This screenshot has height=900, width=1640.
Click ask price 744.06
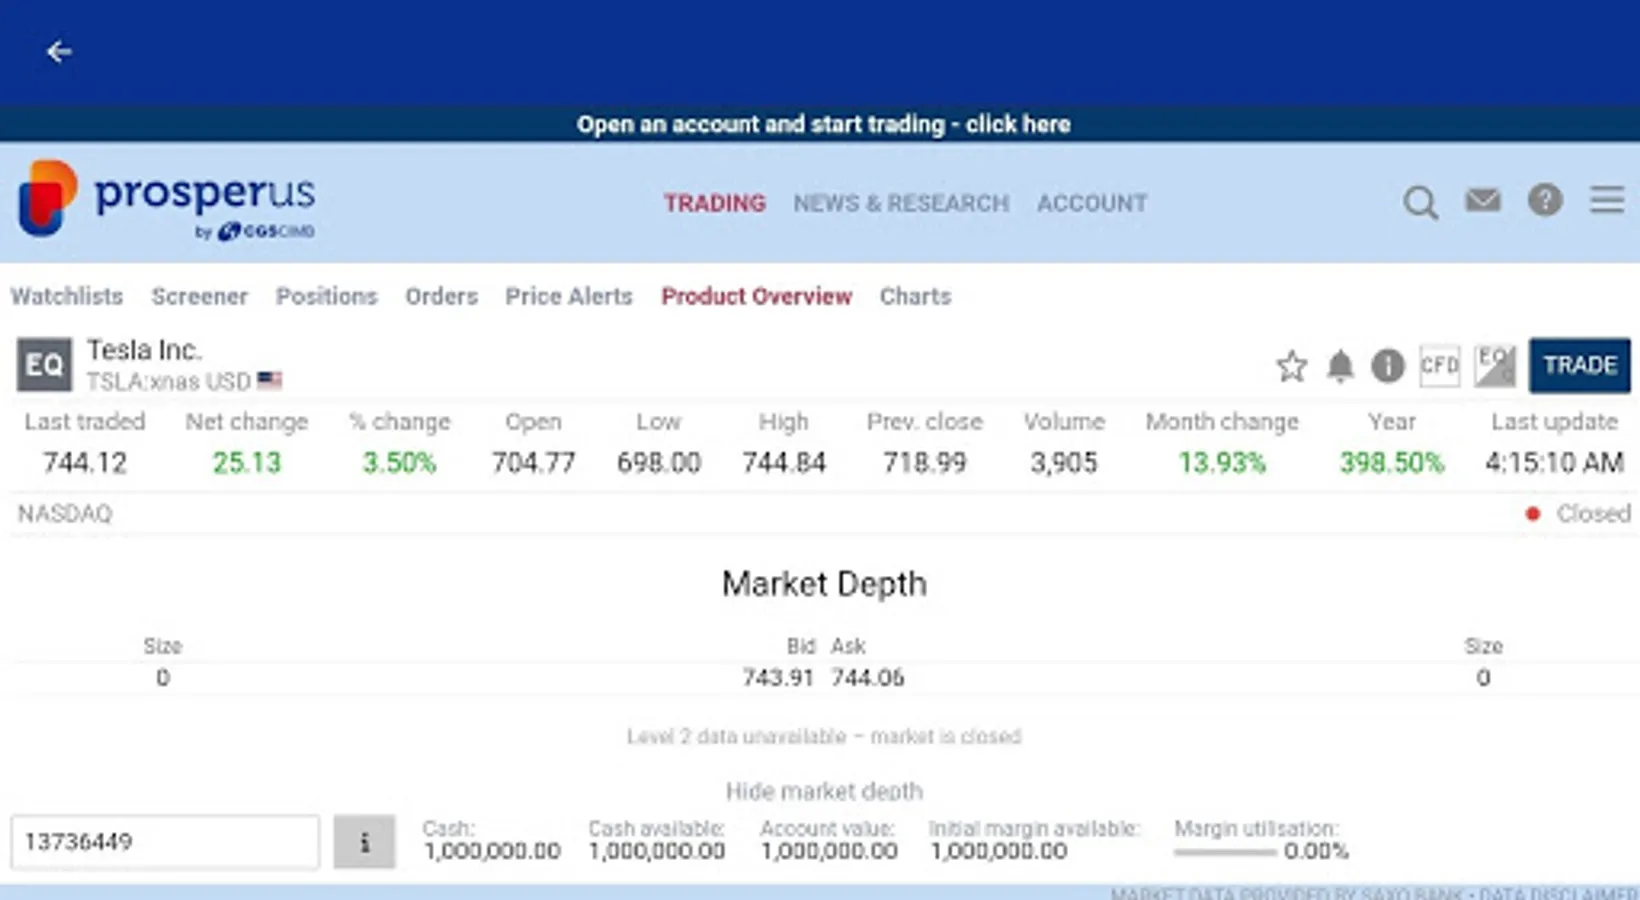click(867, 678)
